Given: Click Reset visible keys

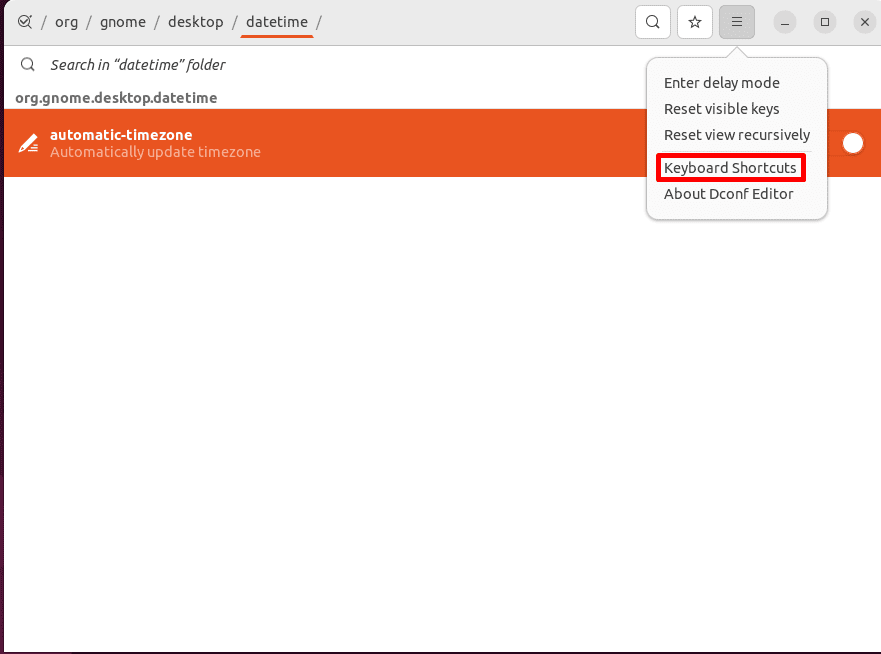Looking at the screenshot, I should click(x=723, y=108).
